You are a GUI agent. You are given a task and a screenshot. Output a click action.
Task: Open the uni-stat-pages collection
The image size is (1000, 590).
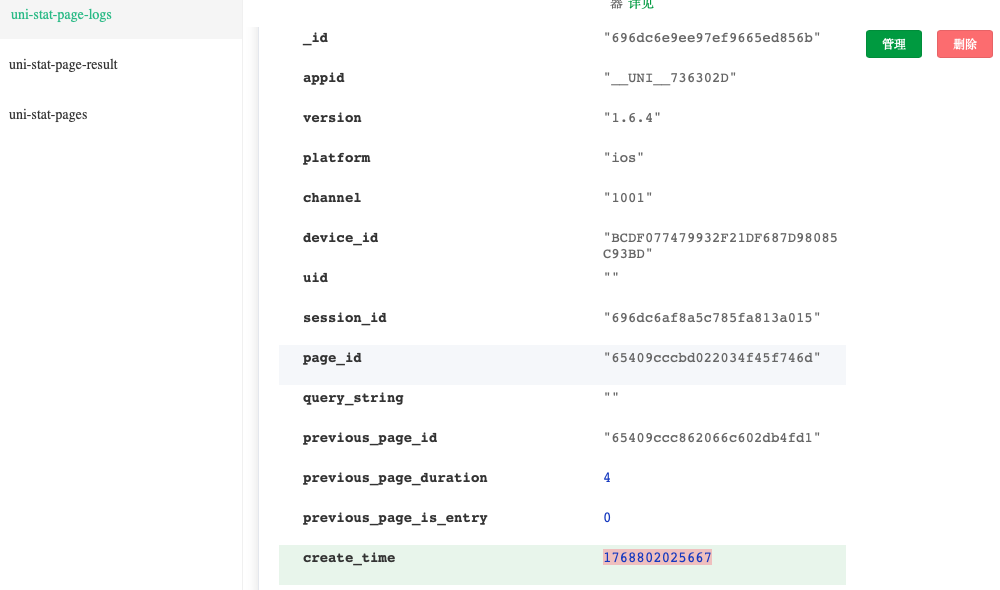point(48,115)
